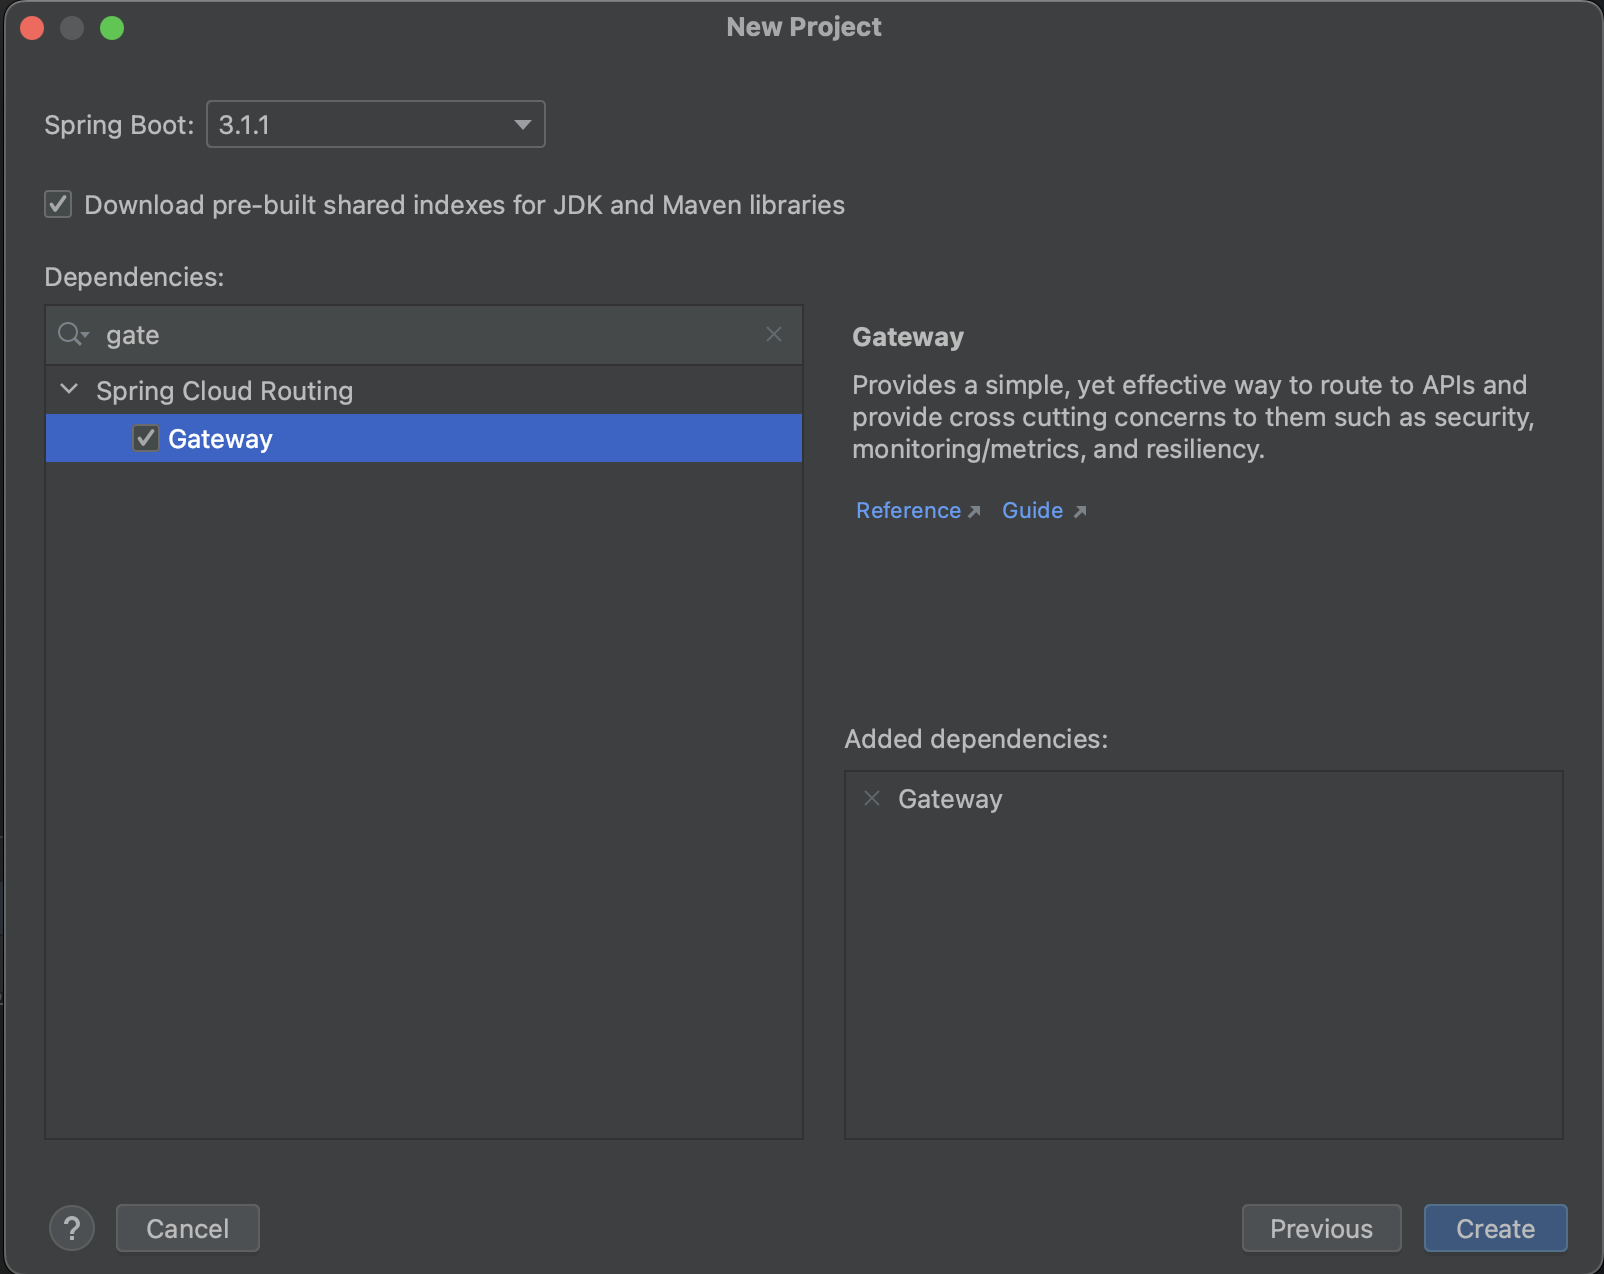Click the arrow icon beside Guide
Screen dimensions: 1604x1274
coord(1079,512)
